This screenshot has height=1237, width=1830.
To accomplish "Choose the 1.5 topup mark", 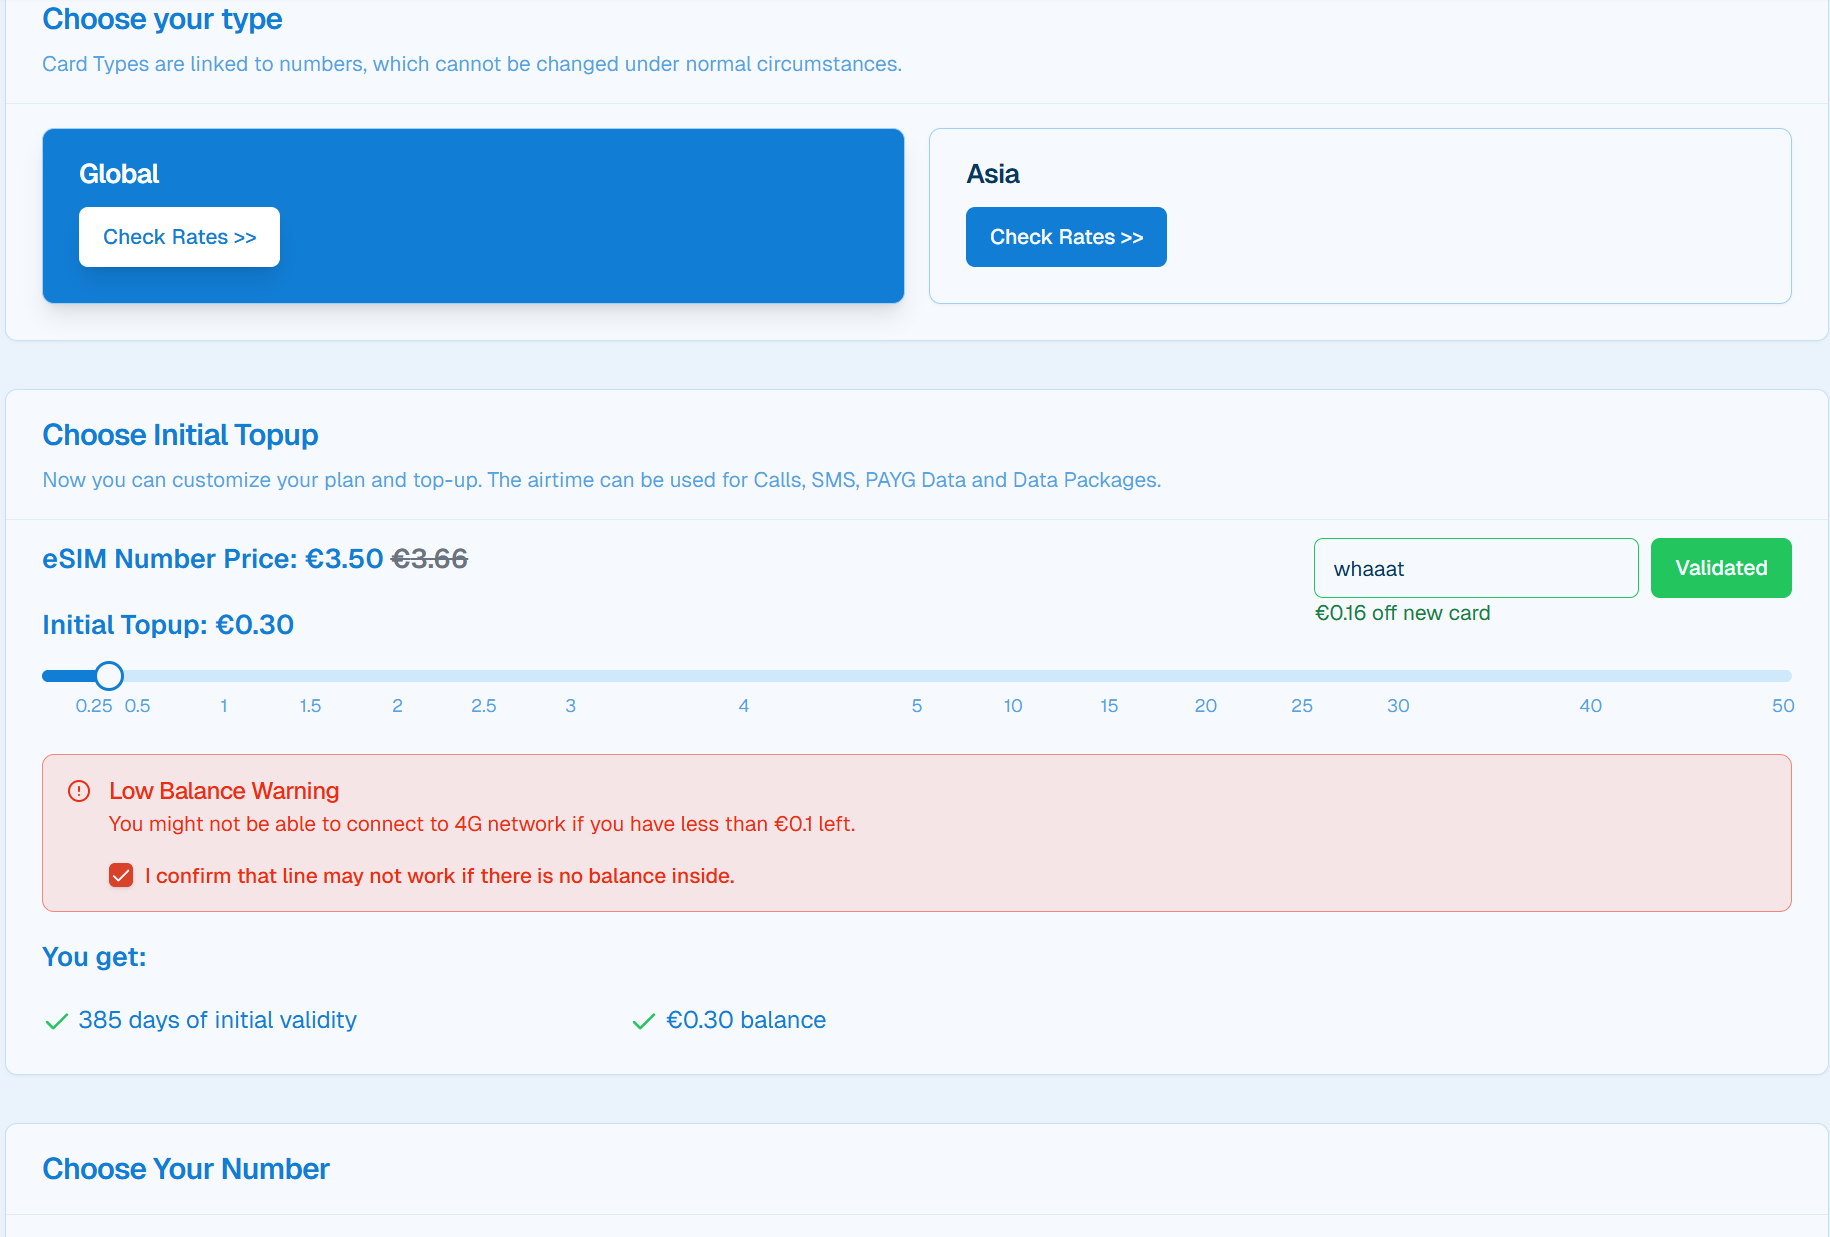I will pyautogui.click(x=311, y=706).
